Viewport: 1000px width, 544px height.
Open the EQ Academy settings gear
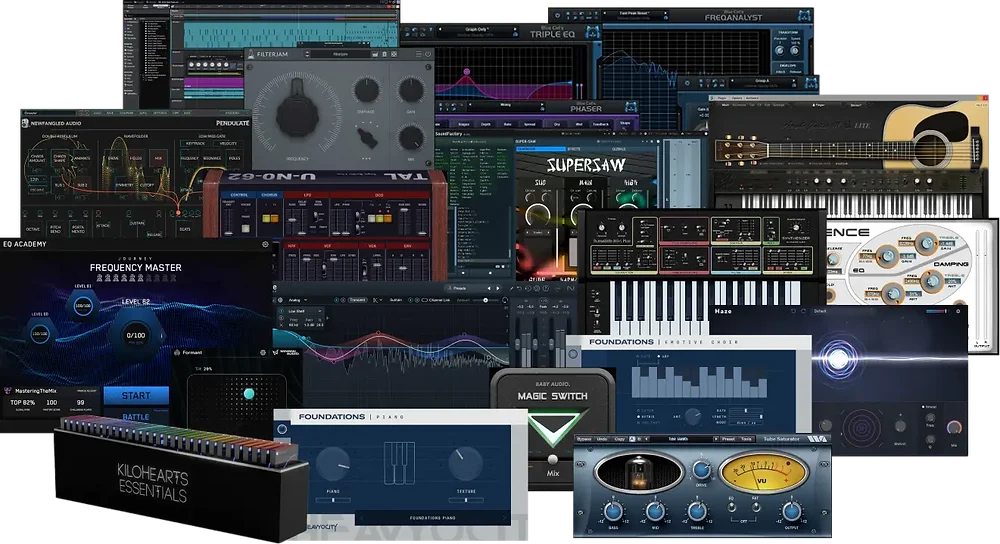point(265,244)
